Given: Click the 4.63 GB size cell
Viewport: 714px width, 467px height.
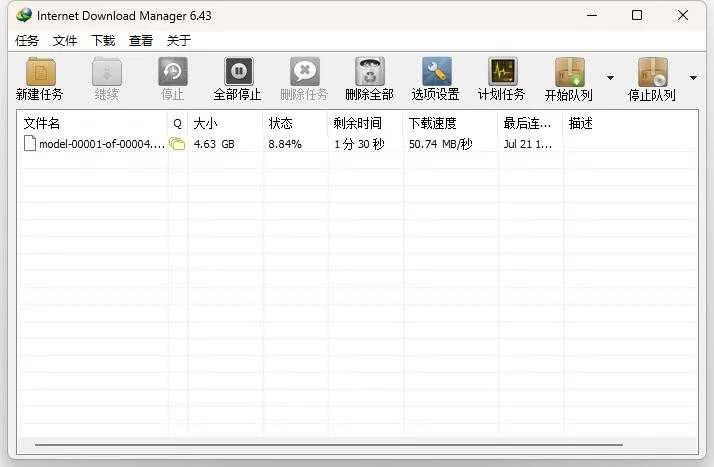Looking at the screenshot, I should [x=214, y=144].
